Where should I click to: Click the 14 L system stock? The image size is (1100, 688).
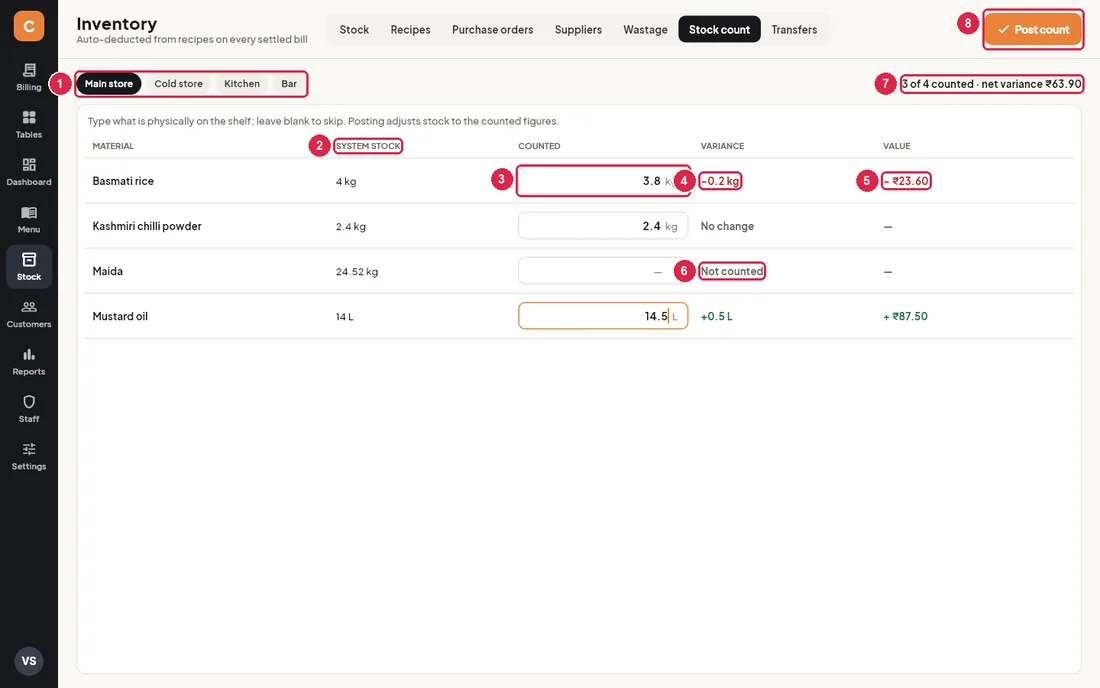click(x=344, y=317)
